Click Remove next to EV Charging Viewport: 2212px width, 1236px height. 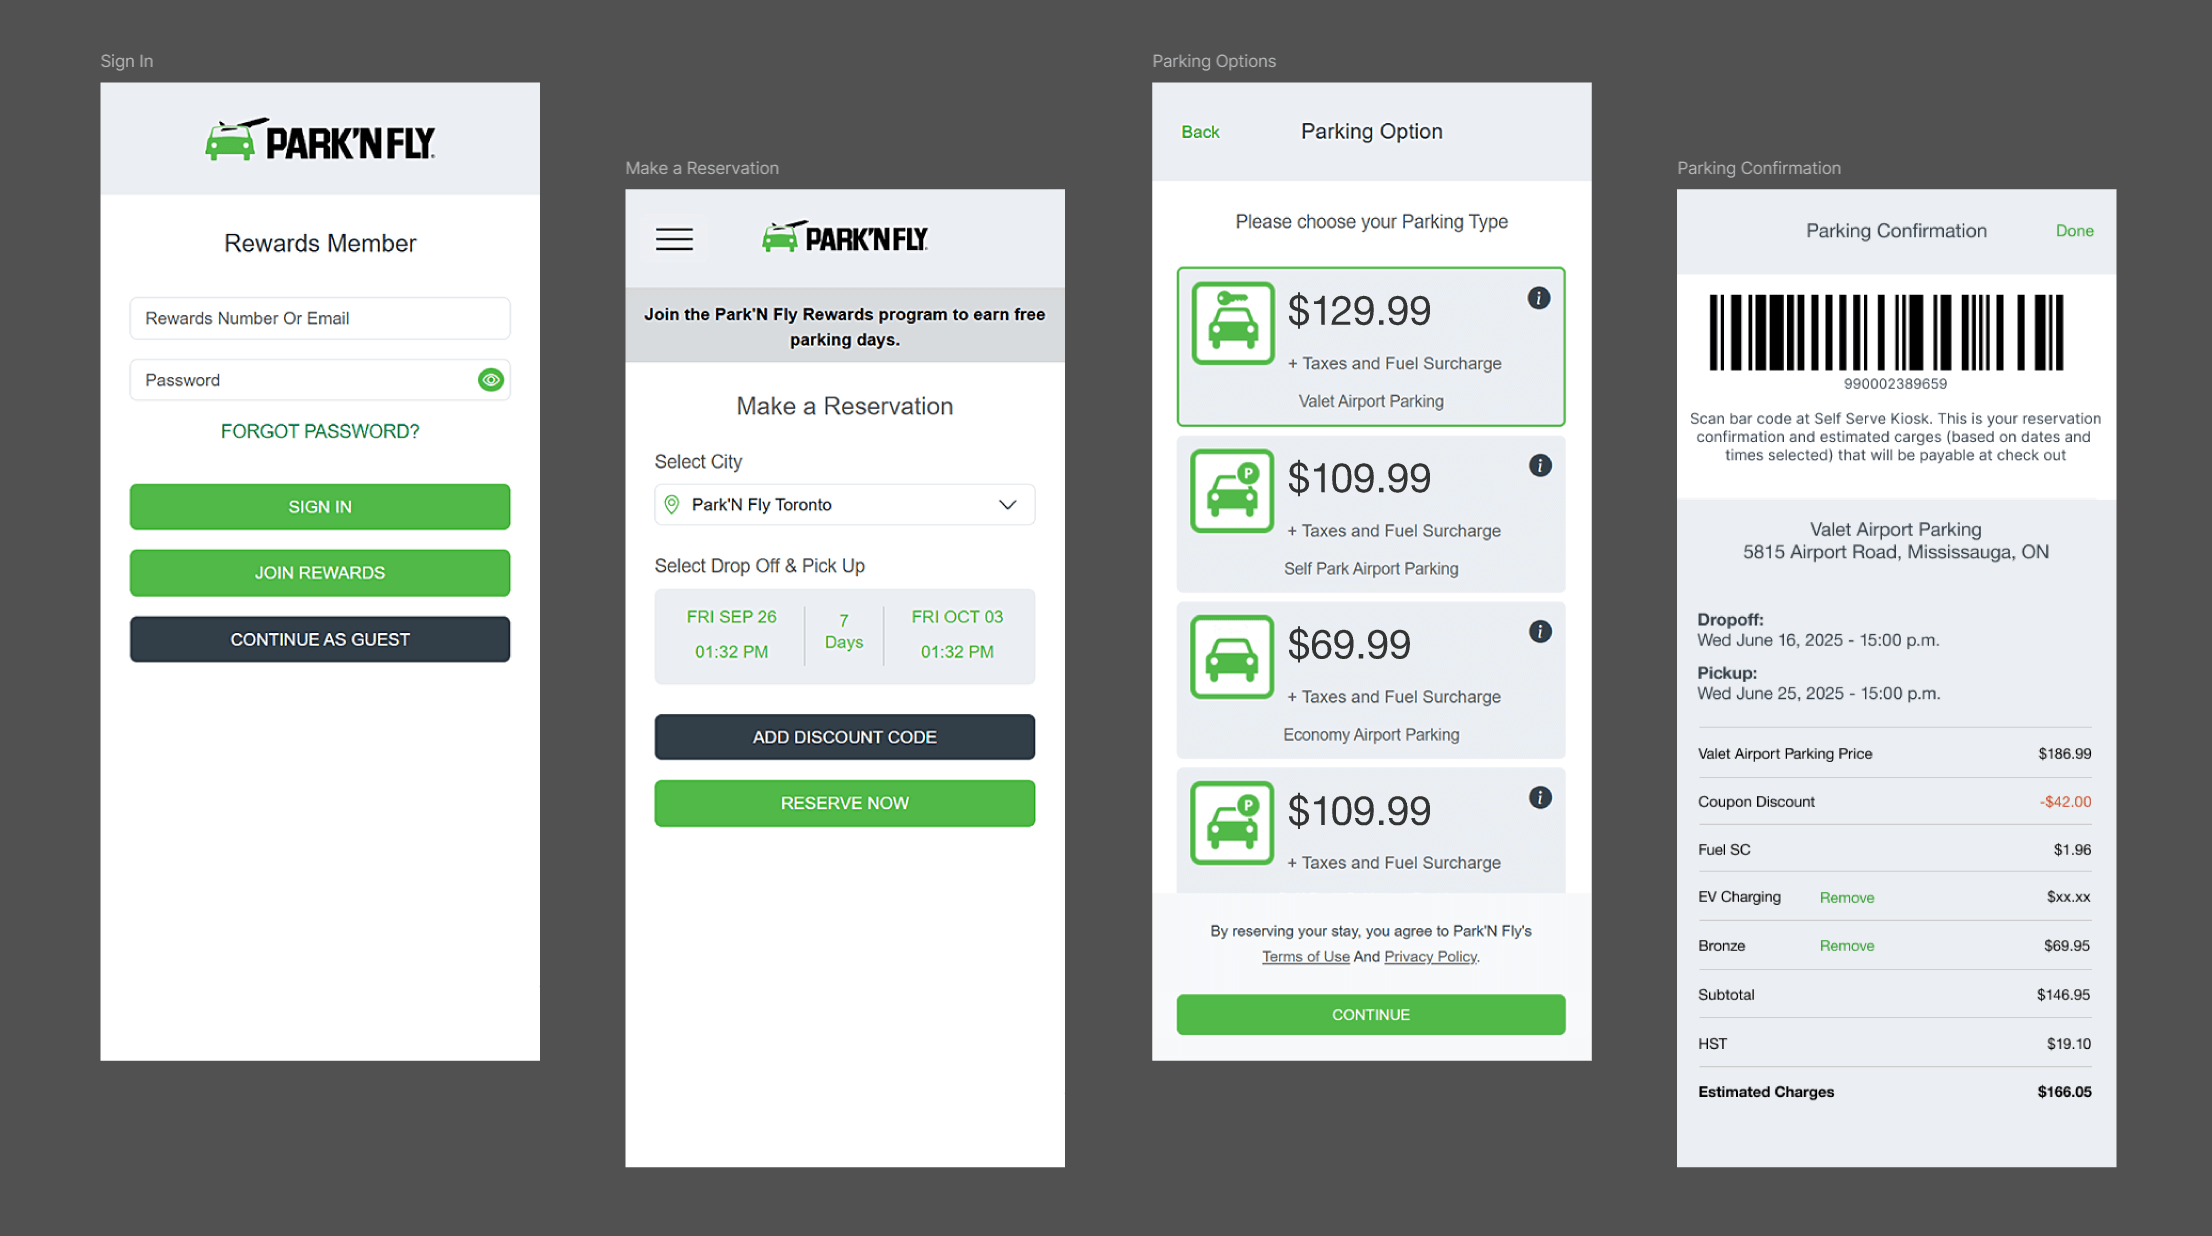1846,898
